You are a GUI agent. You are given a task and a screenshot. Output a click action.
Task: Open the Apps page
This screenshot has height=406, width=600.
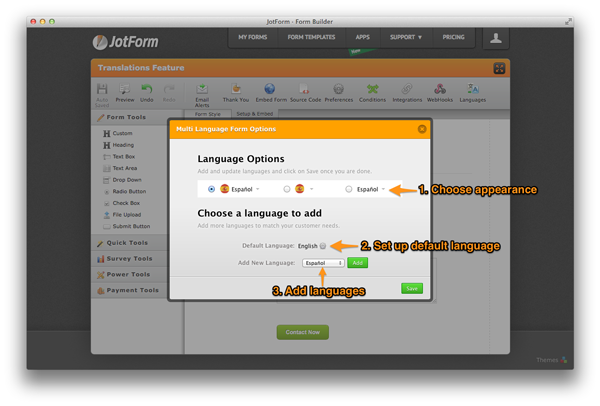(362, 37)
